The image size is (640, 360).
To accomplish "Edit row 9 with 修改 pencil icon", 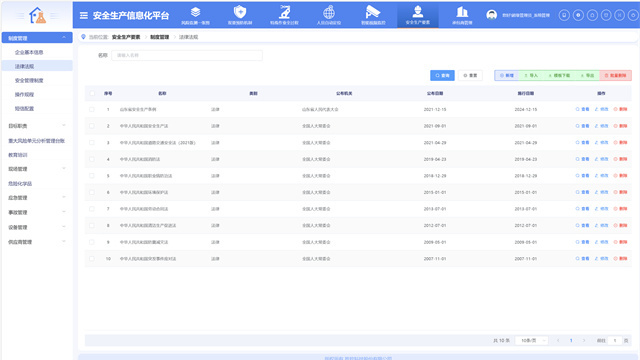I will (x=602, y=242).
